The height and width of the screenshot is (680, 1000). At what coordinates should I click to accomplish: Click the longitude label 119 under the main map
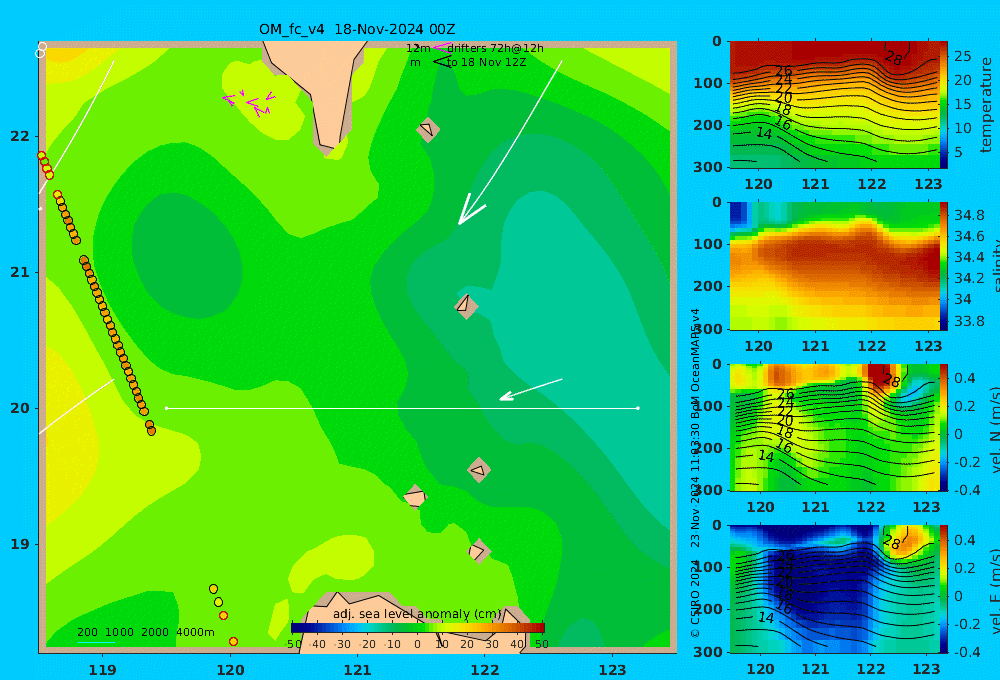(103, 670)
